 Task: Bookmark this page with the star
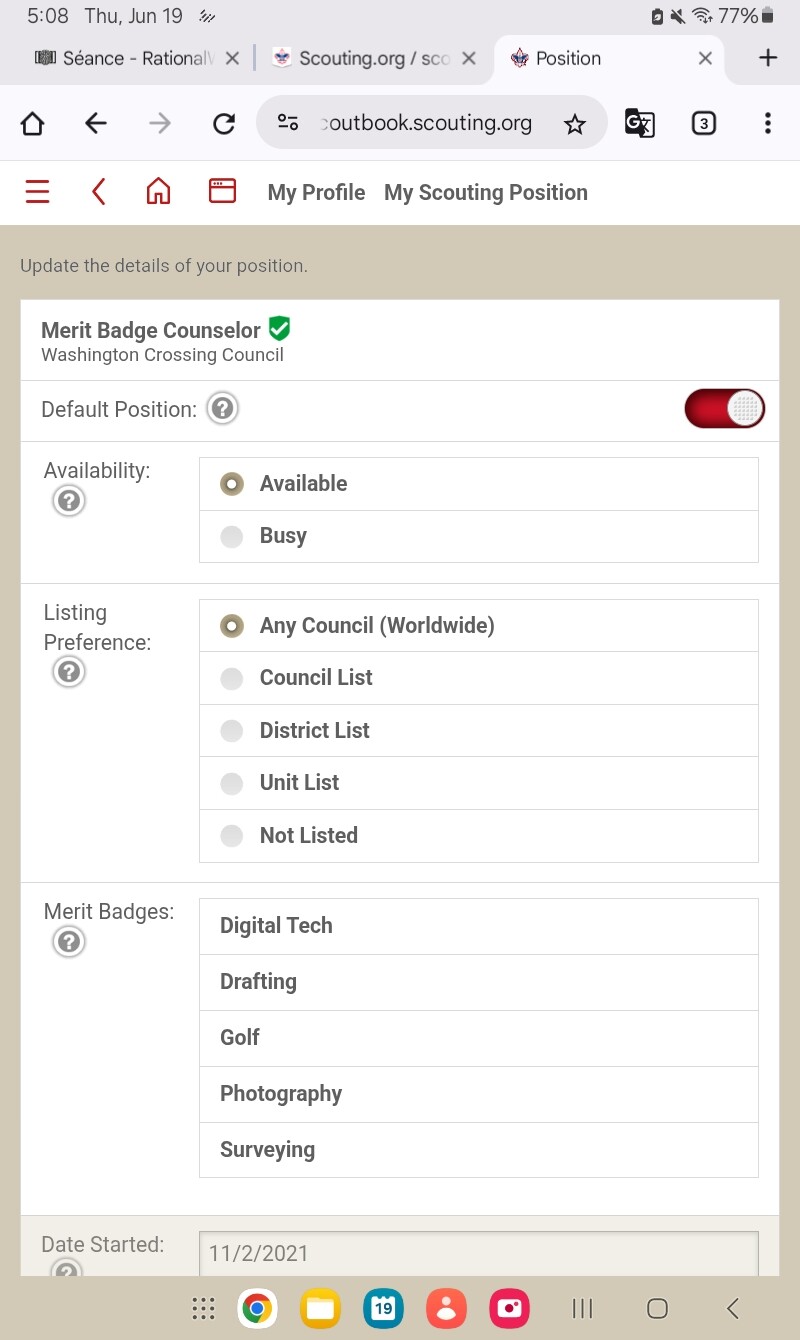(x=574, y=124)
